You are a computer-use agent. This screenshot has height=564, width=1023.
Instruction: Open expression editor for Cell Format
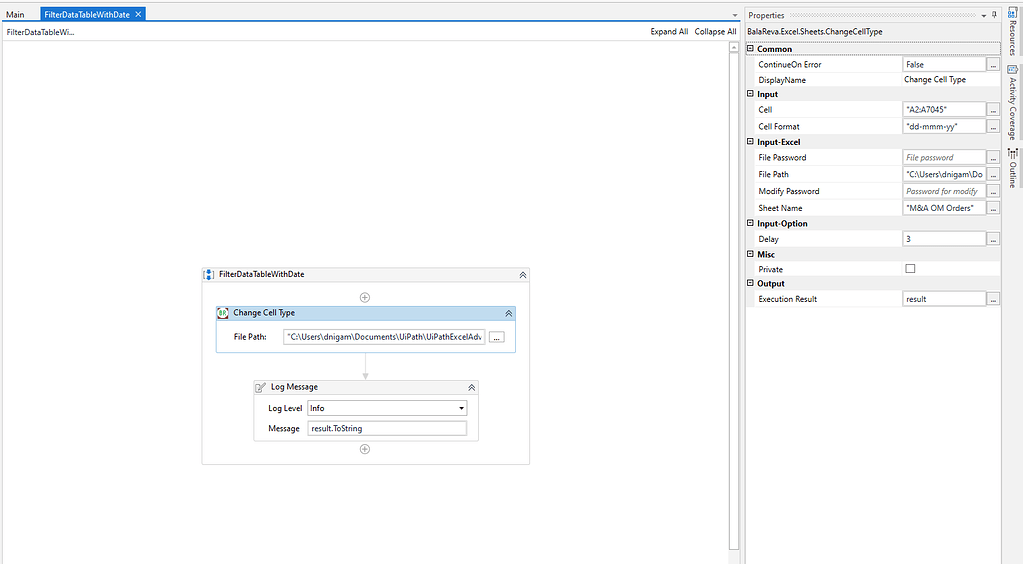[993, 127]
